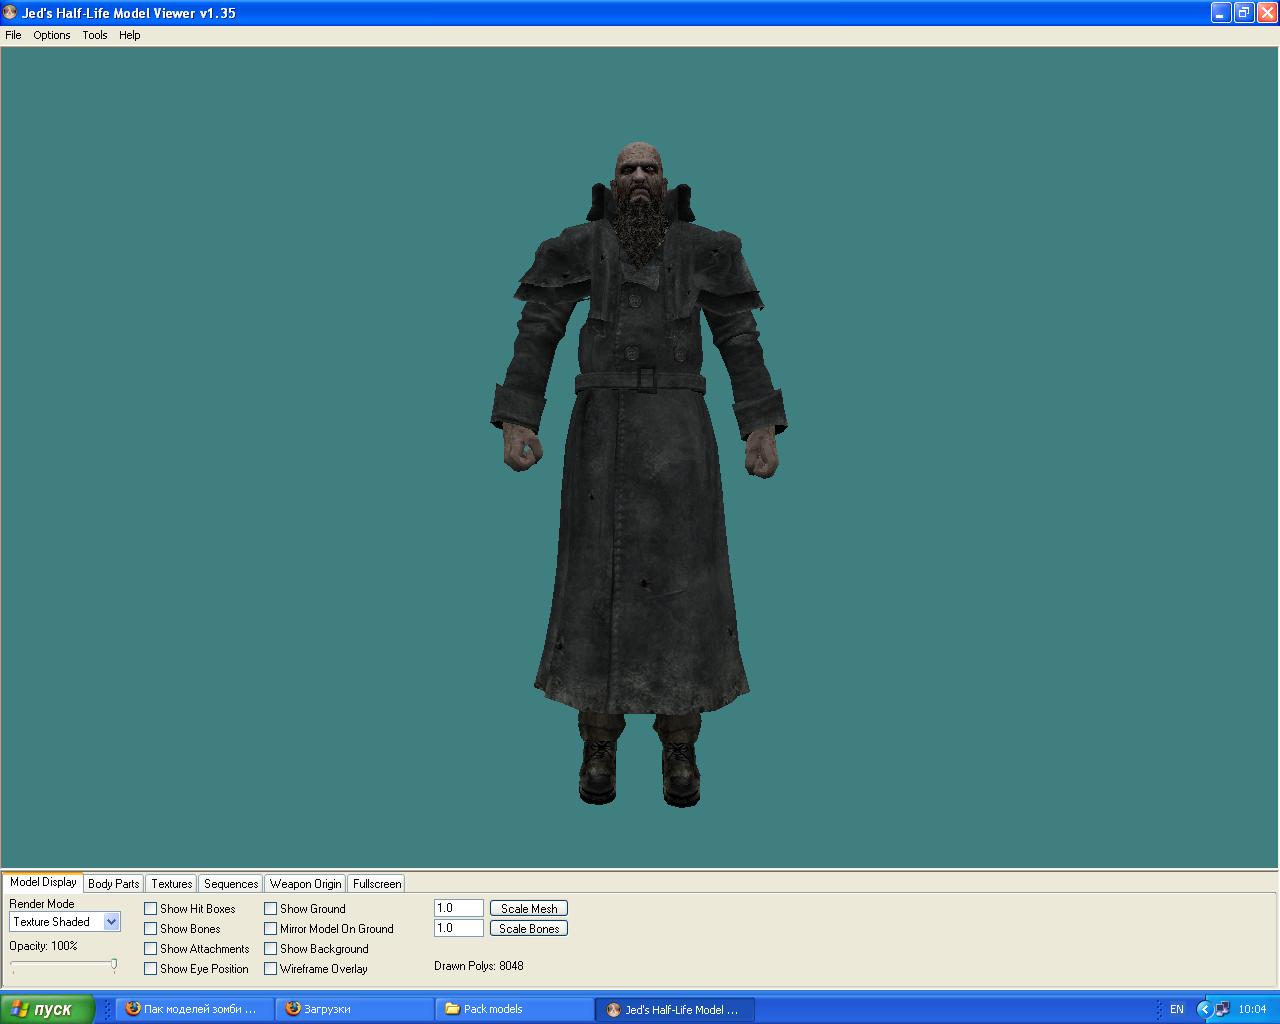Enable Show Hit Boxes checkbox

tap(151, 909)
